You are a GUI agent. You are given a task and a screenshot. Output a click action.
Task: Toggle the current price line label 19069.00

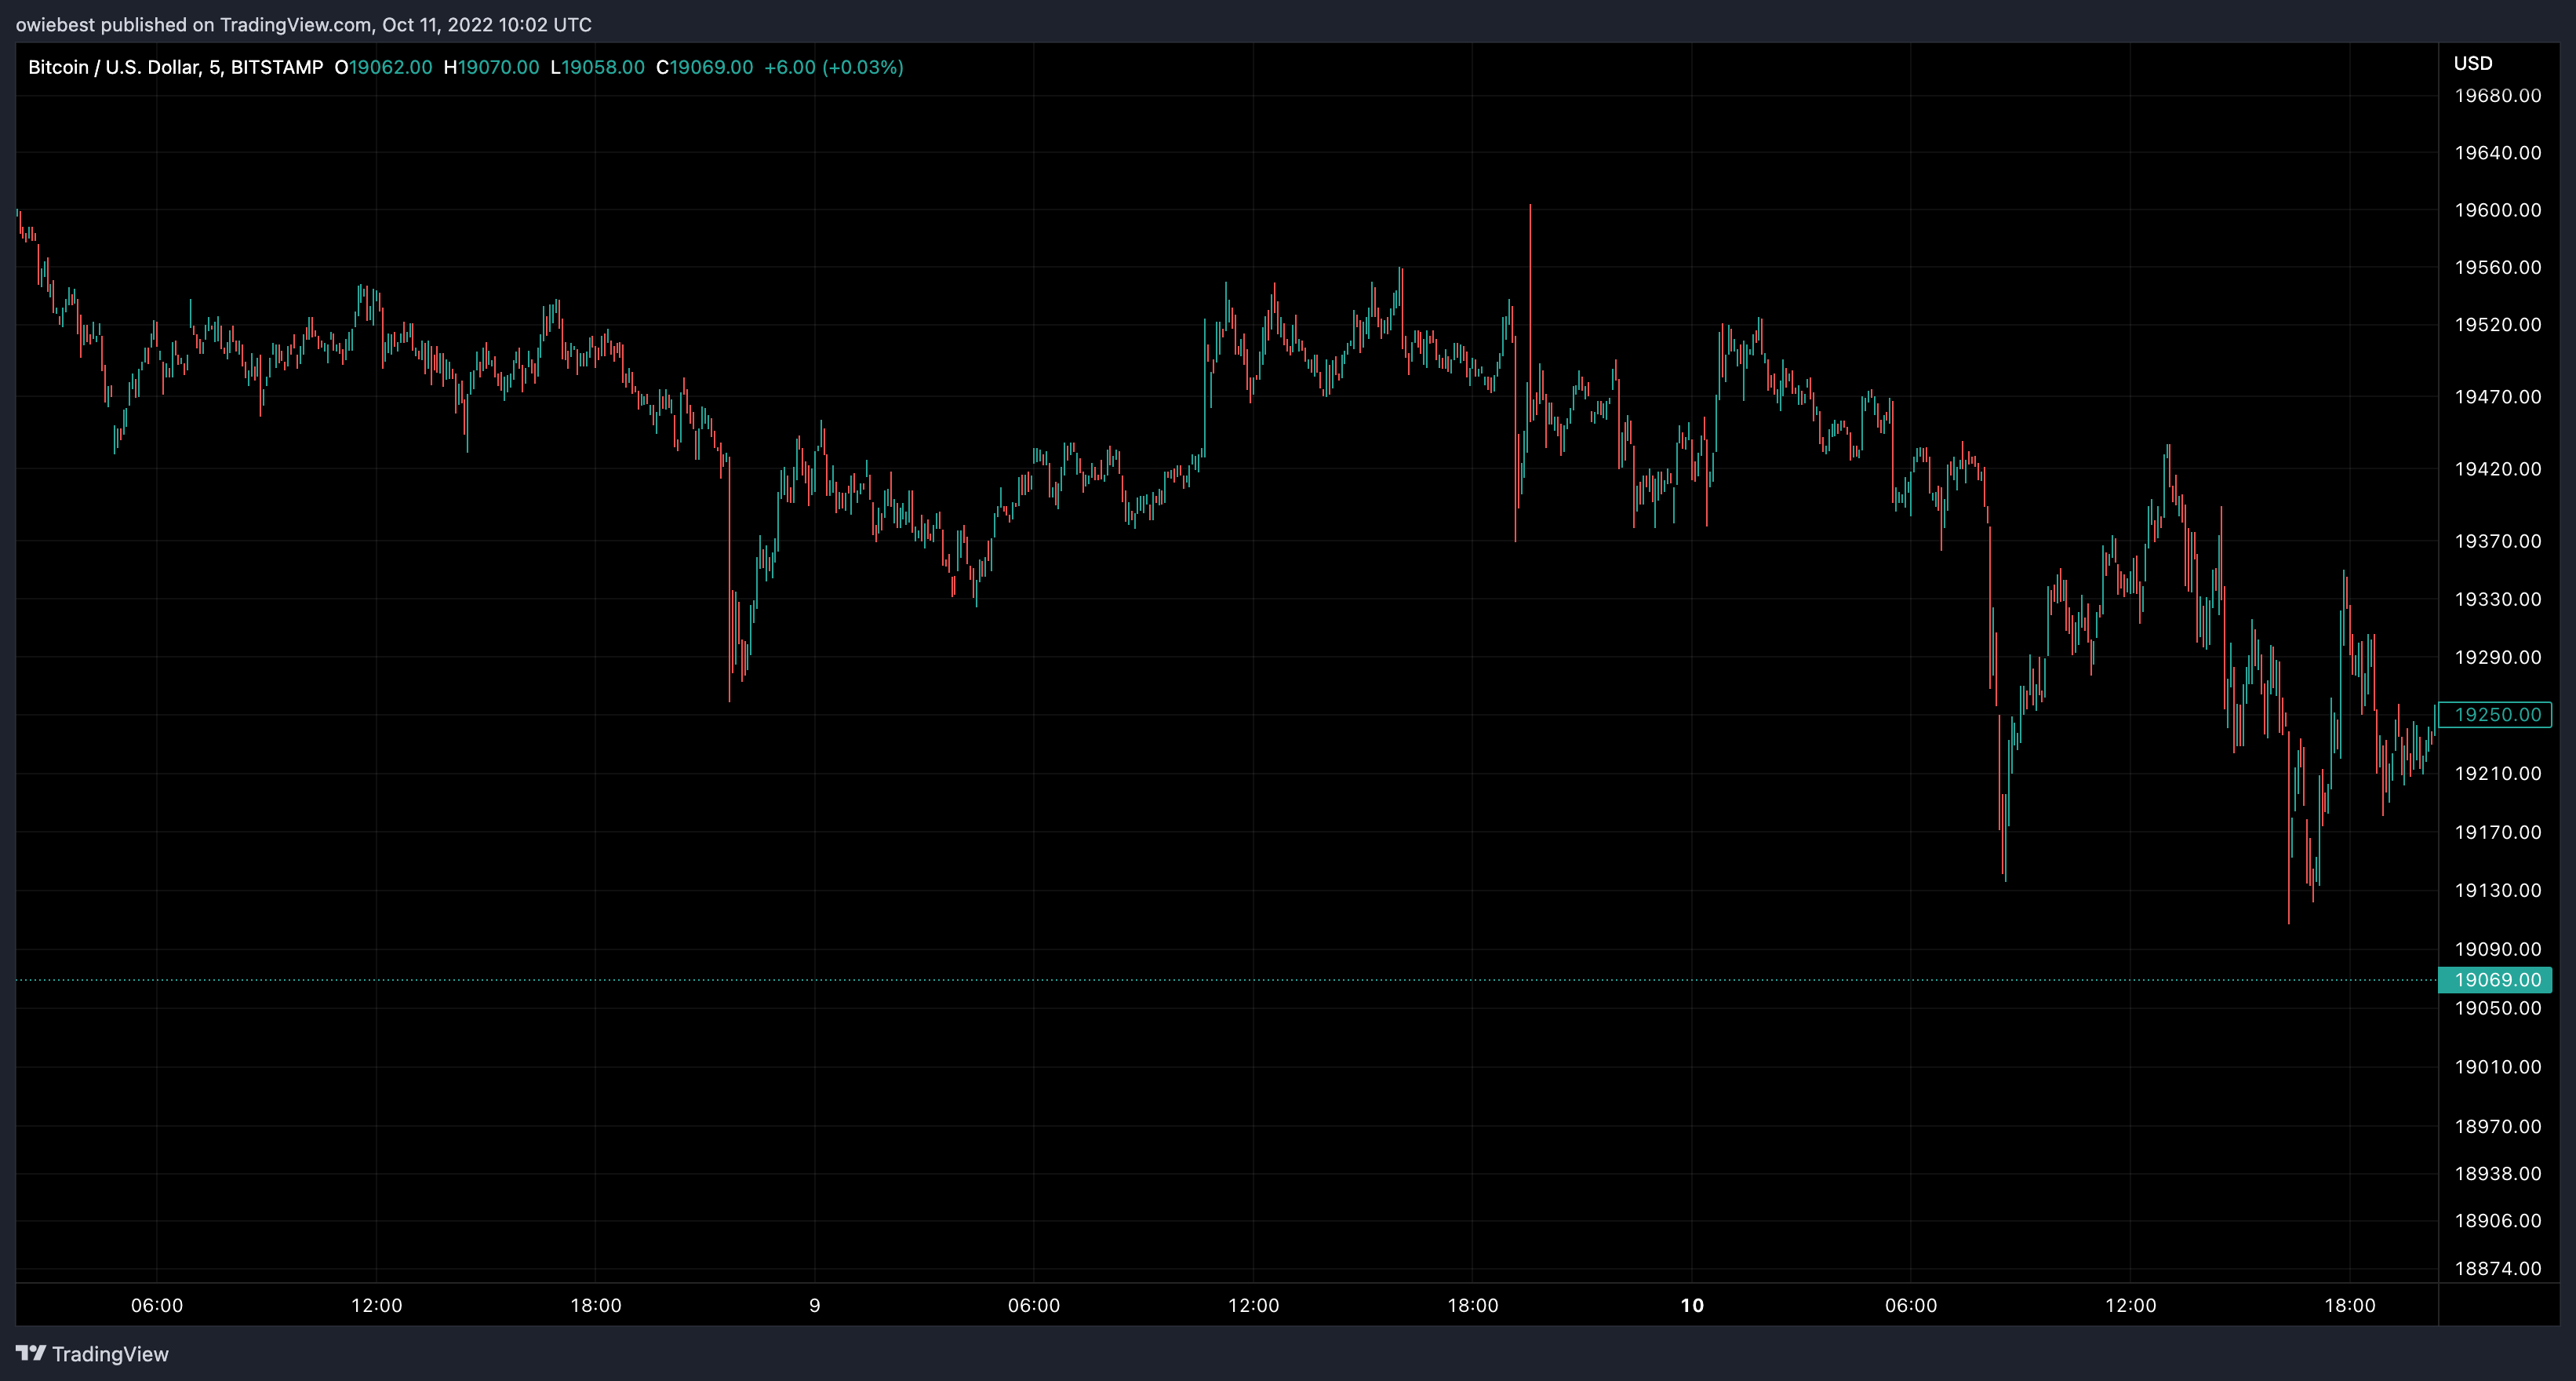point(2498,980)
